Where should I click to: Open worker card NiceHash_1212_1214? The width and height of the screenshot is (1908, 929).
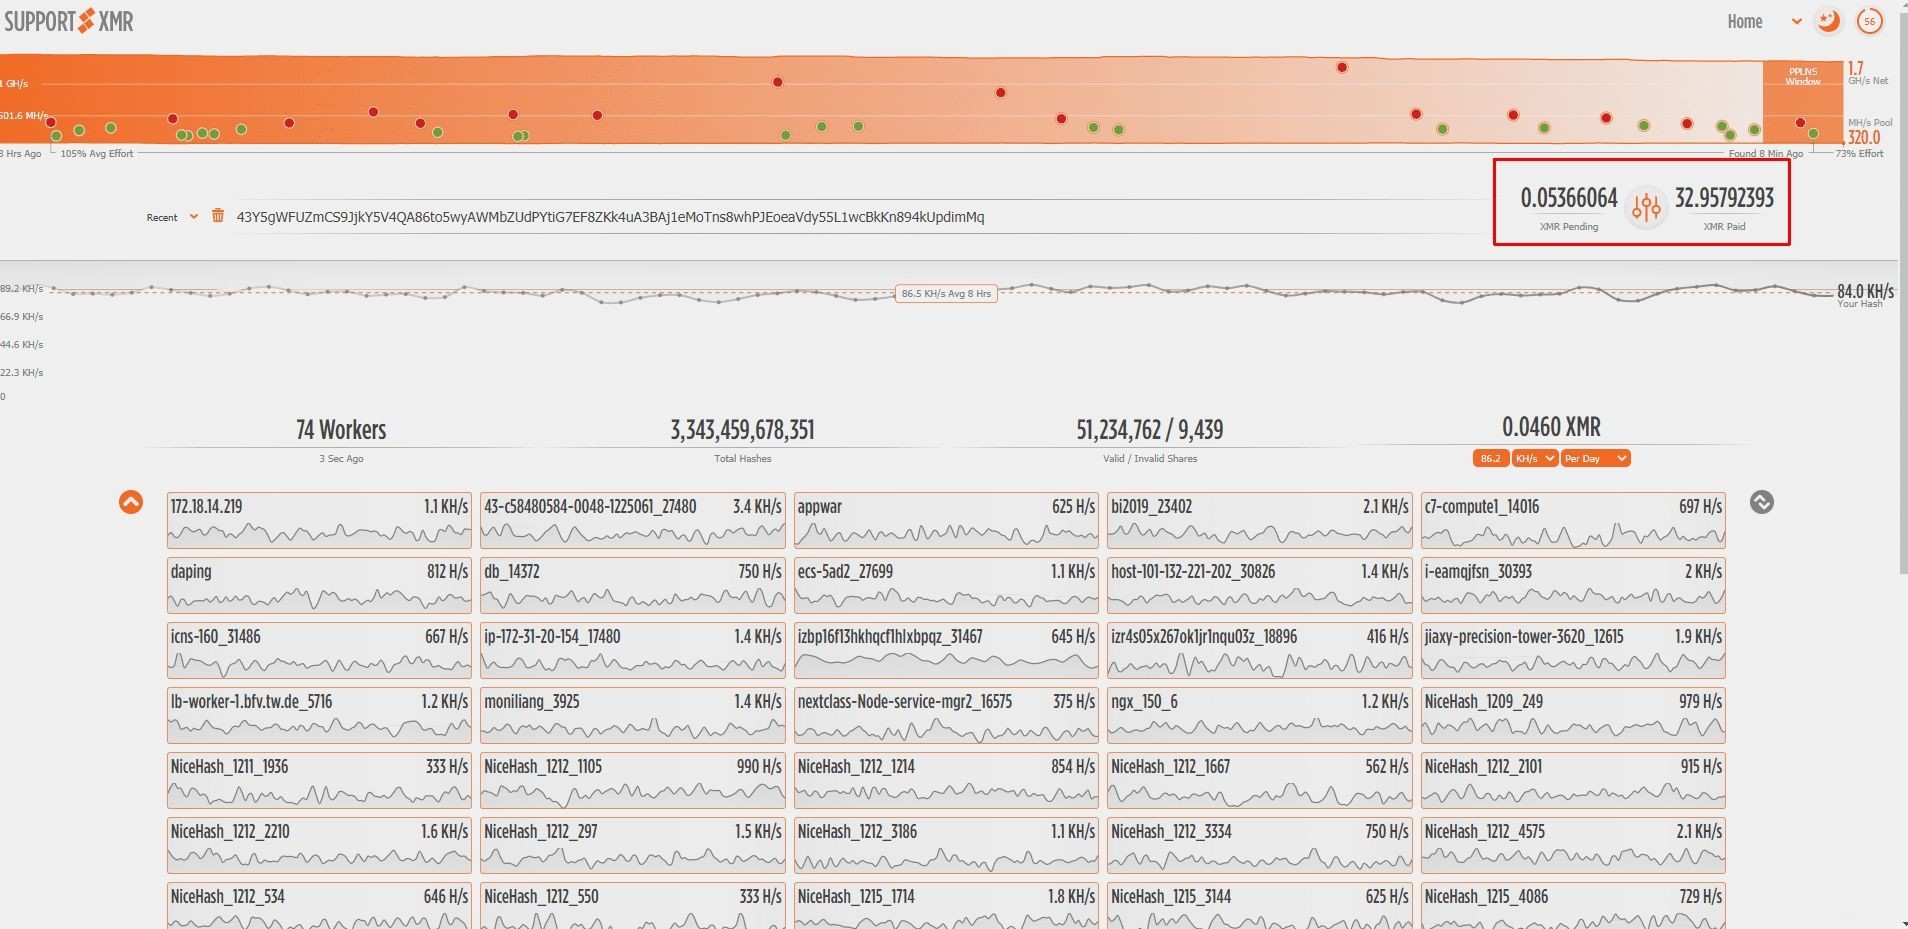tap(946, 779)
